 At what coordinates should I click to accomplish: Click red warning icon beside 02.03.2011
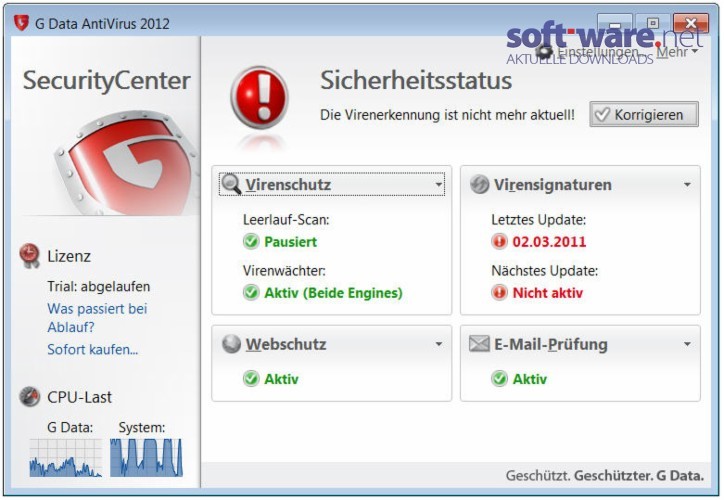coord(499,241)
